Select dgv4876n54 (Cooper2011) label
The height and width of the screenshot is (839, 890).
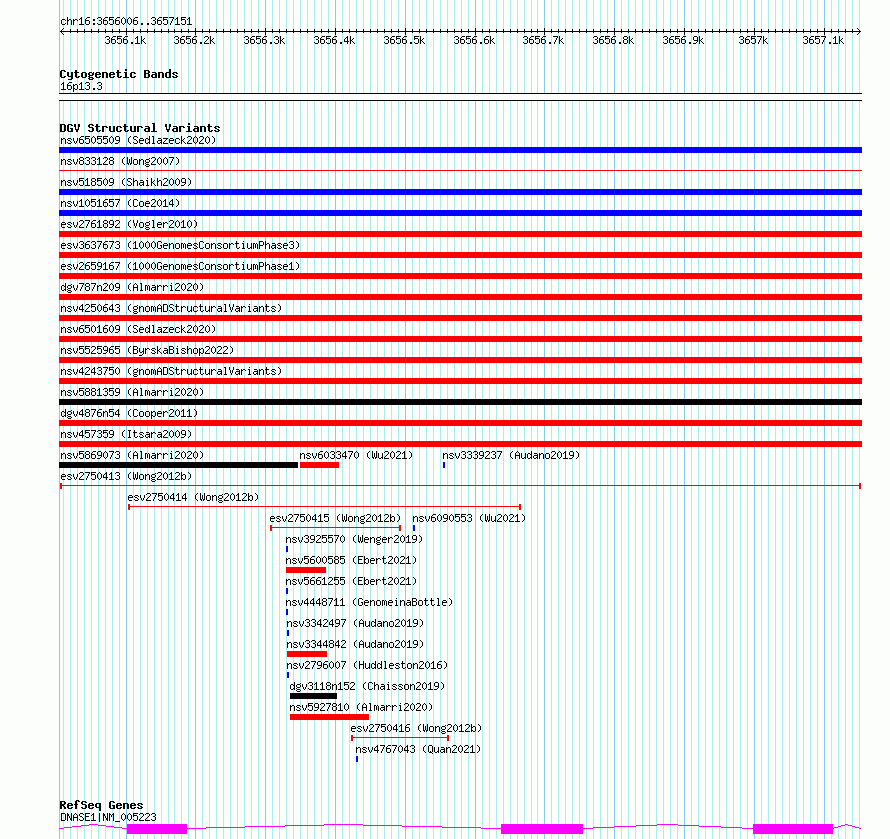pyautogui.click(x=129, y=413)
